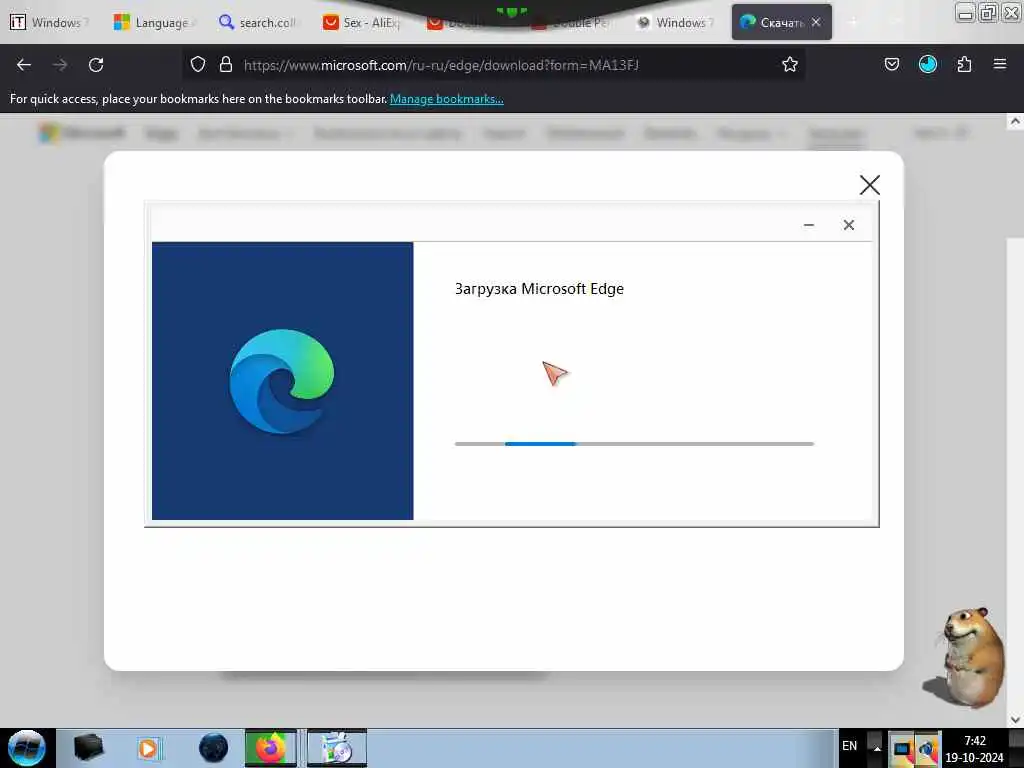Open the Manage bookmarks link
Viewport: 1024px width, 768px height.
[447, 99]
